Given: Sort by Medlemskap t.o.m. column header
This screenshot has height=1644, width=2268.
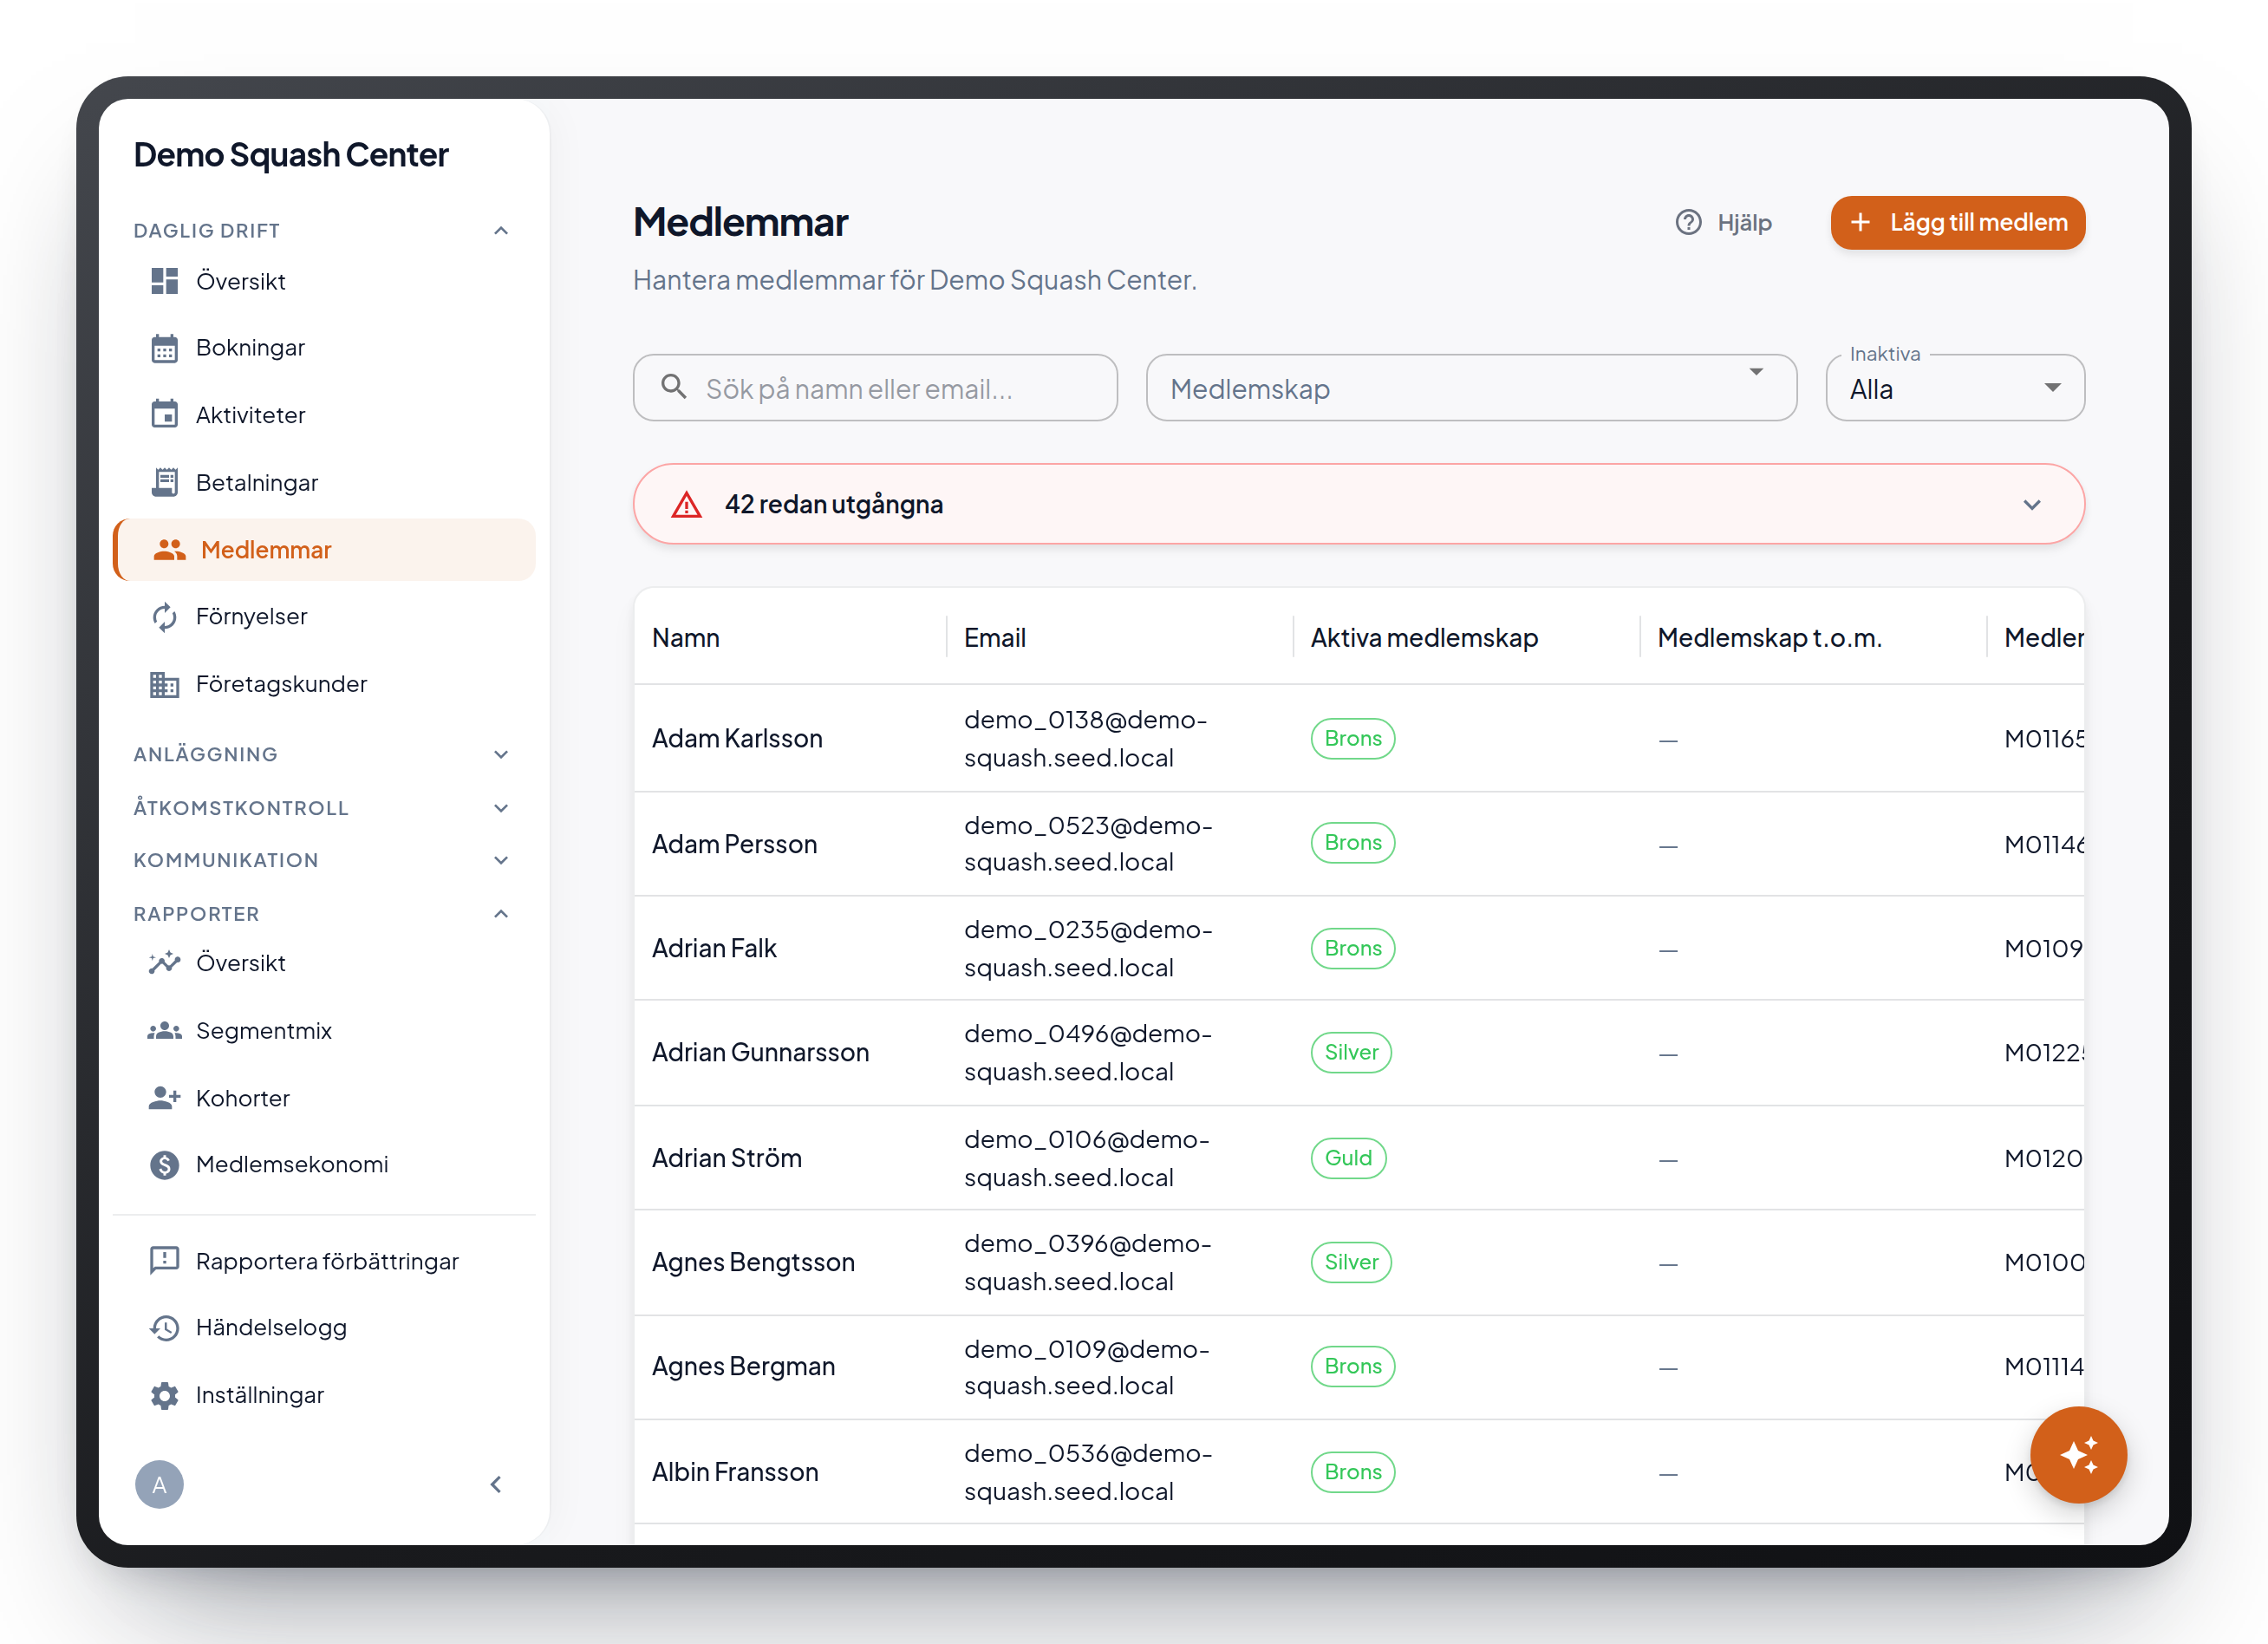Looking at the screenshot, I should [1769, 637].
